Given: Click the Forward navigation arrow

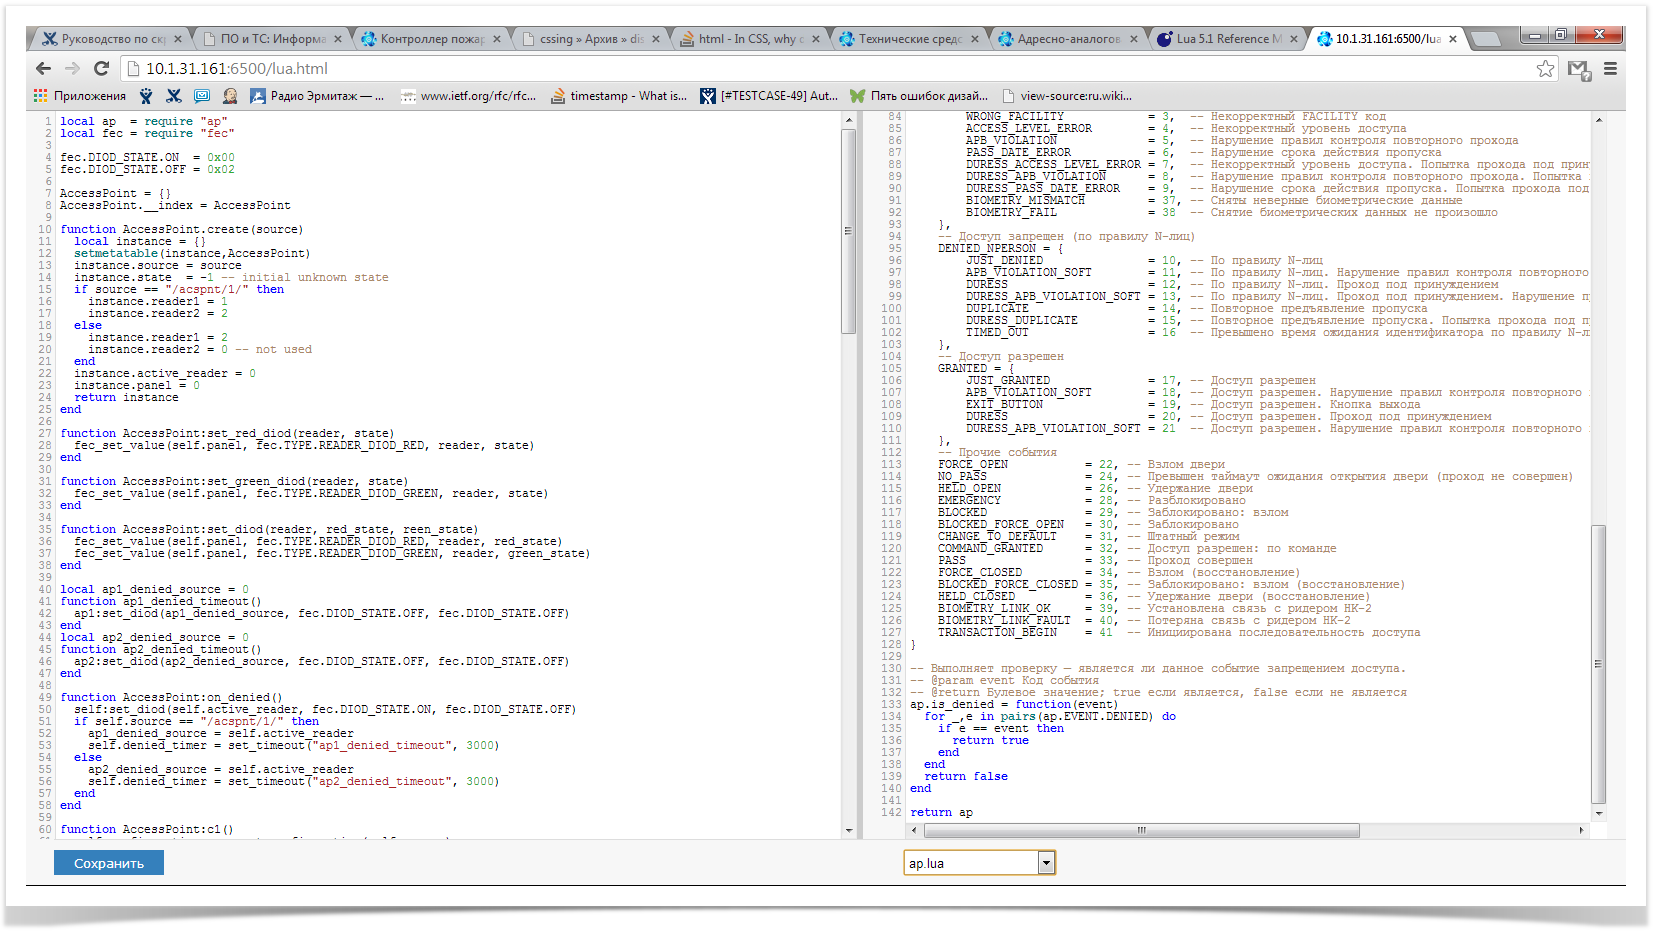Looking at the screenshot, I should tap(72, 69).
